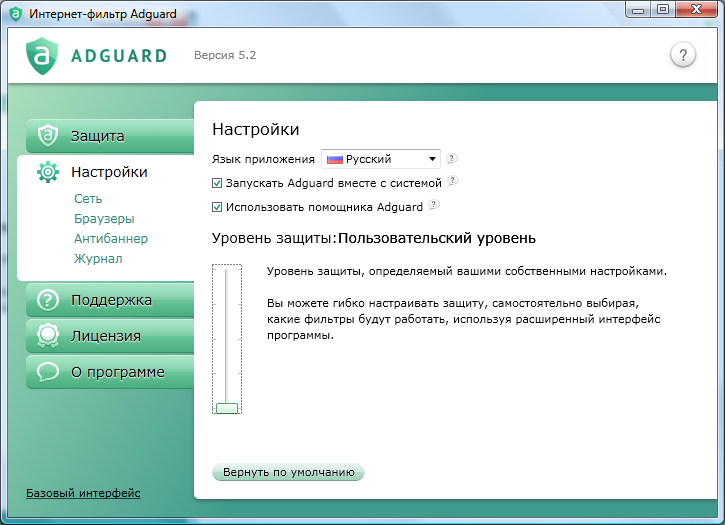Image resolution: width=725 pixels, height=525 pixels.
Task: Click the speech bubble icon beside О программе
Action: [48, 372]
